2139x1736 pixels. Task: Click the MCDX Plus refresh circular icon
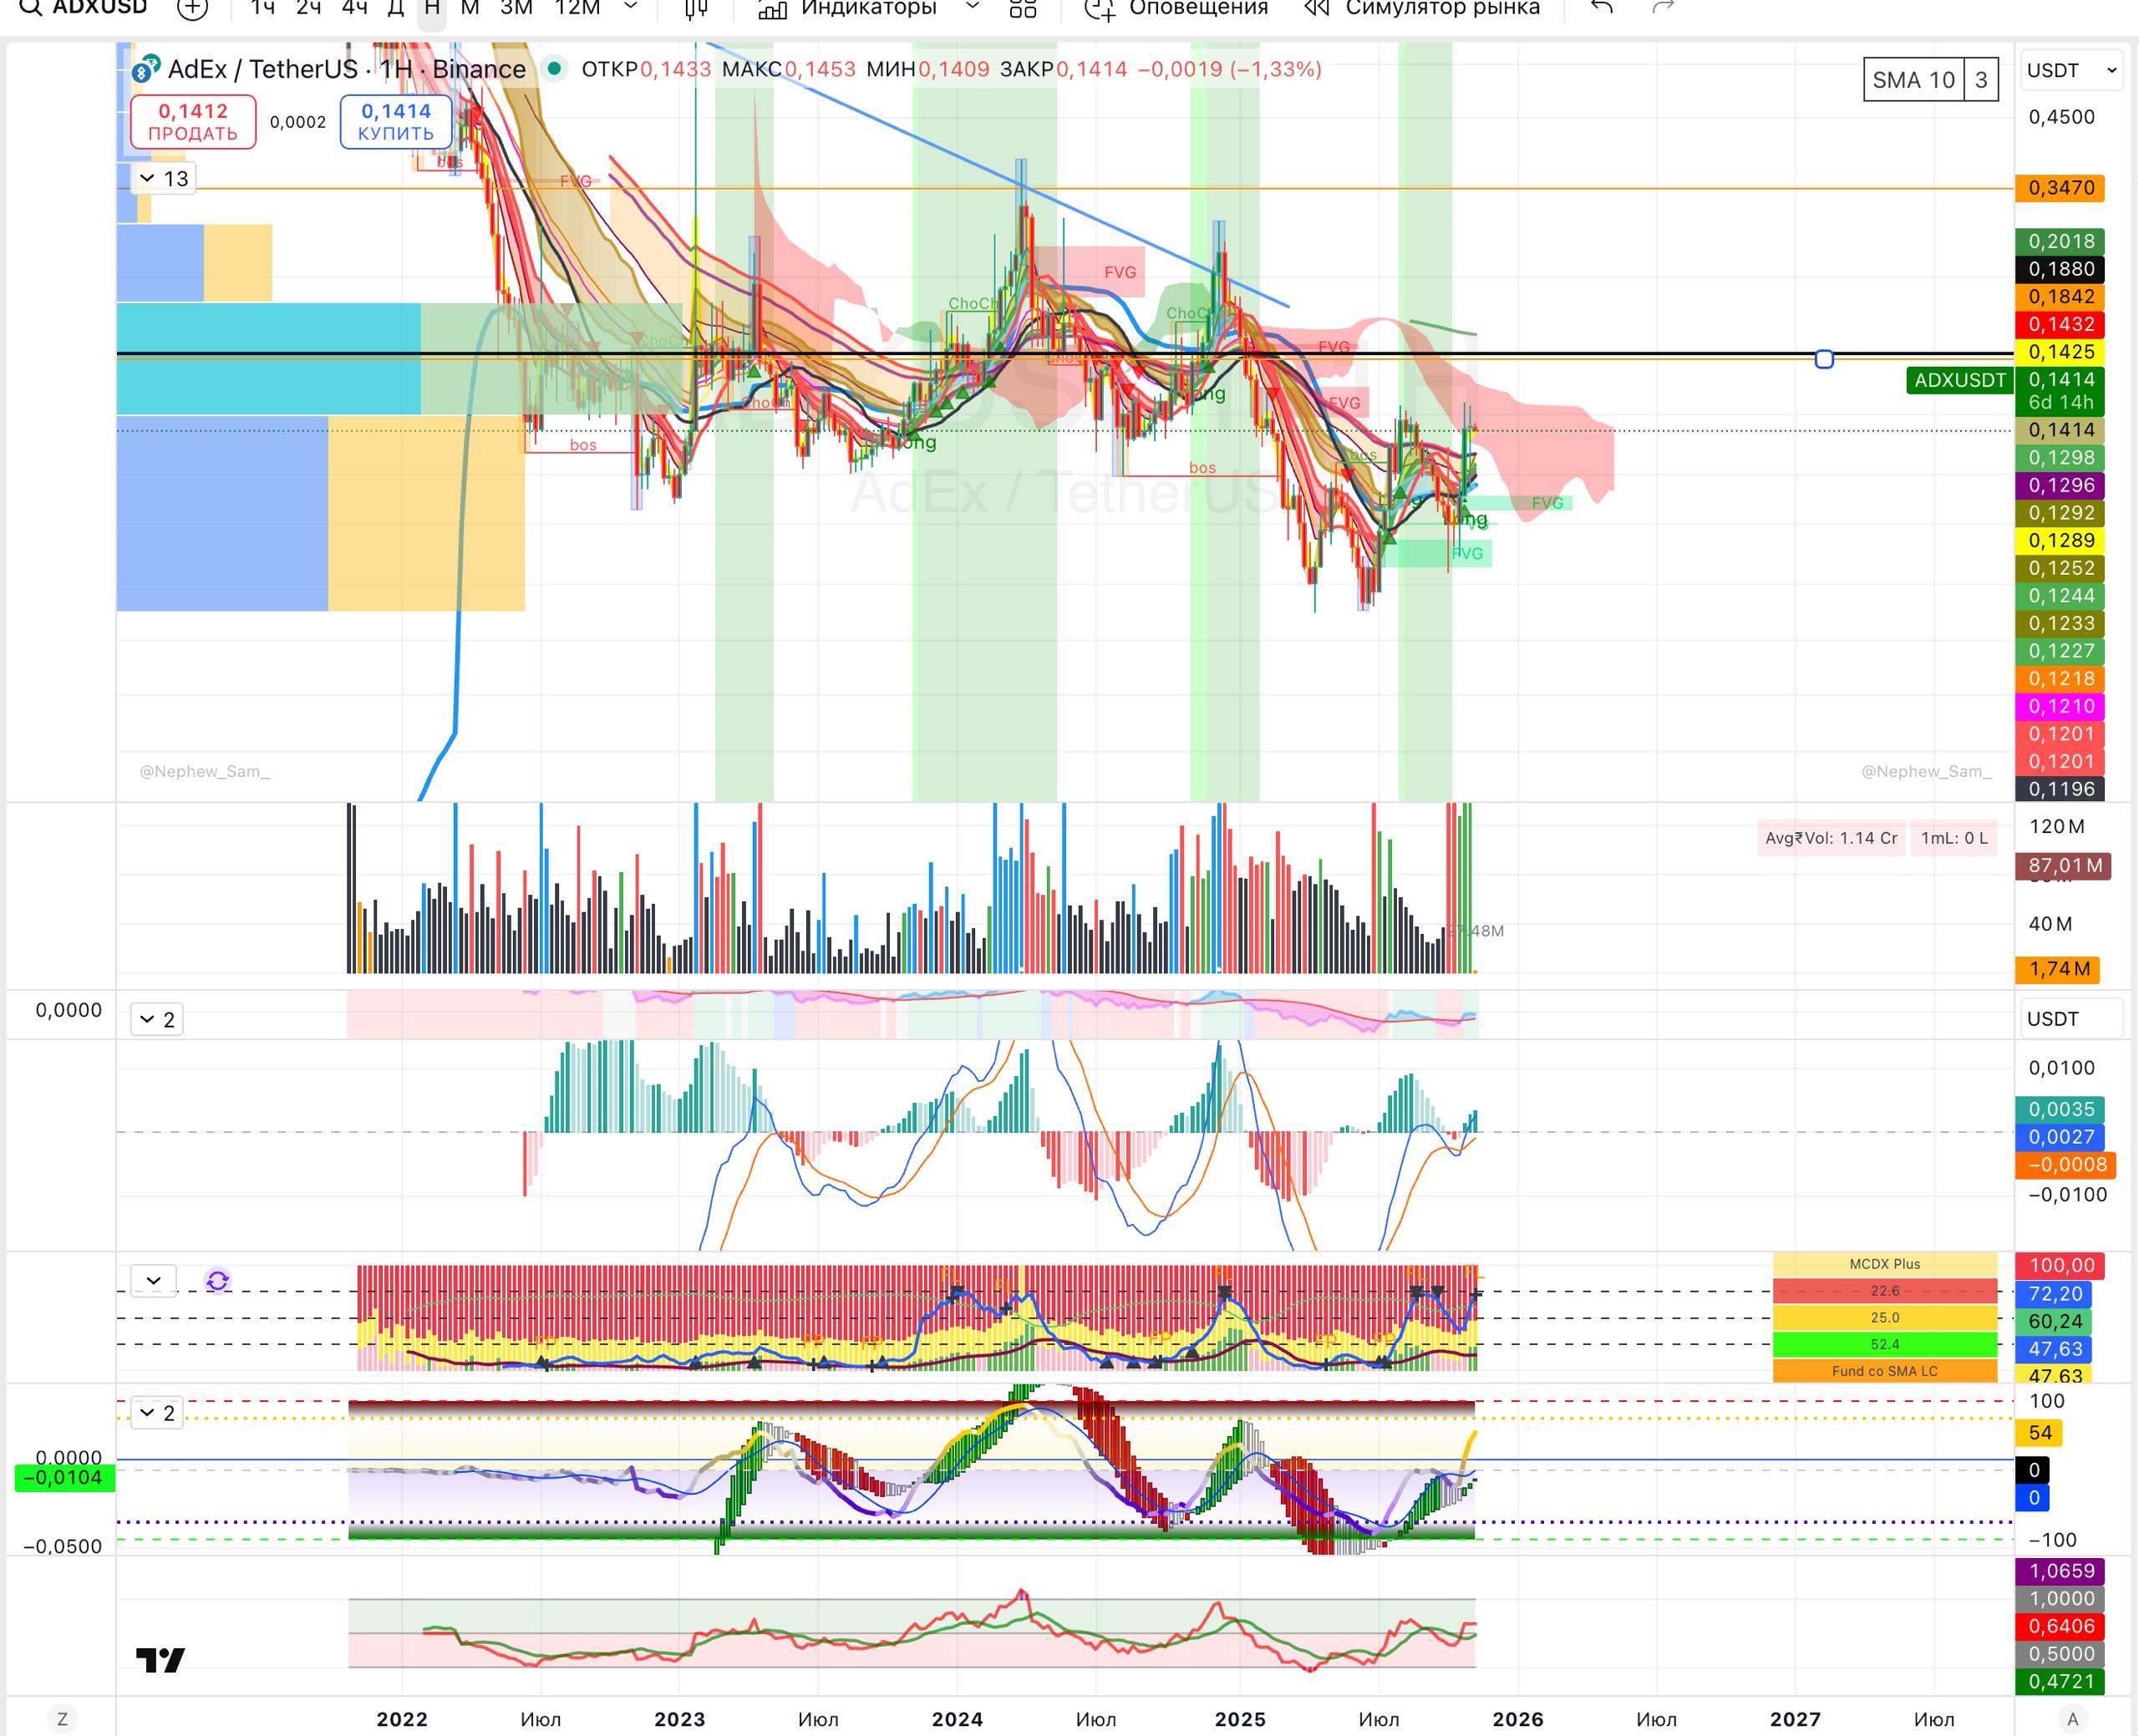coord(217,1281)
